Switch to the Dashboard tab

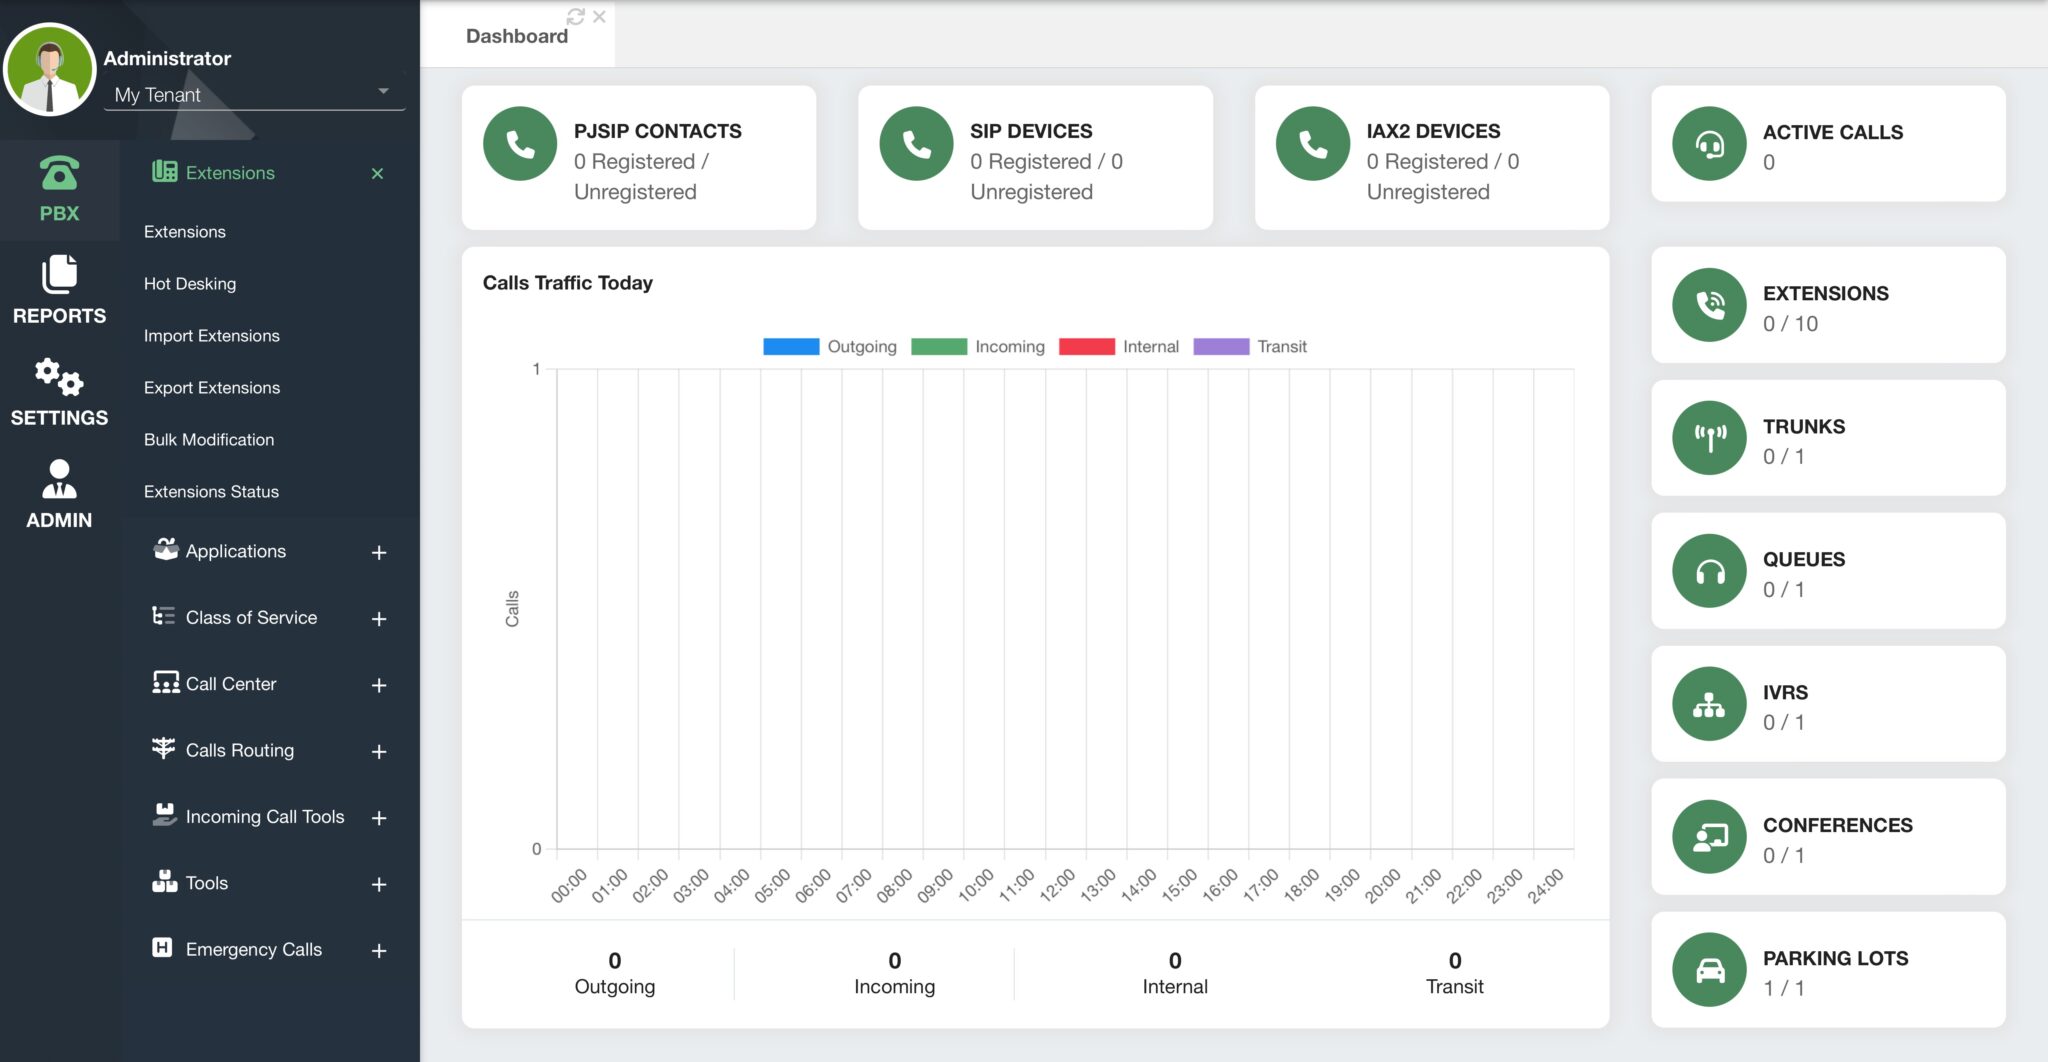[x=516, y=35]
